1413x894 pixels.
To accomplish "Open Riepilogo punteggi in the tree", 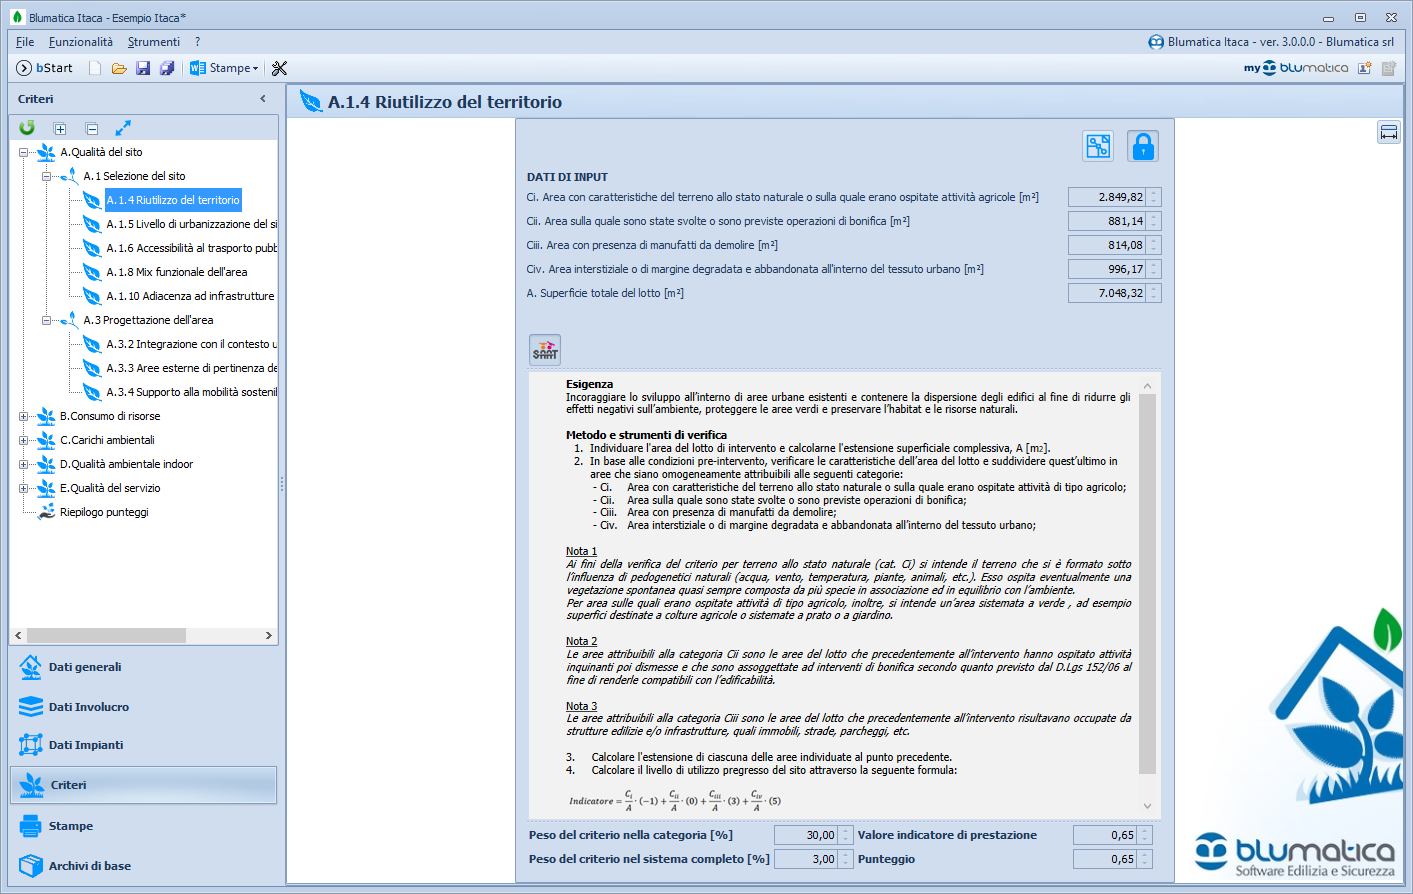I will click(104, 512).
